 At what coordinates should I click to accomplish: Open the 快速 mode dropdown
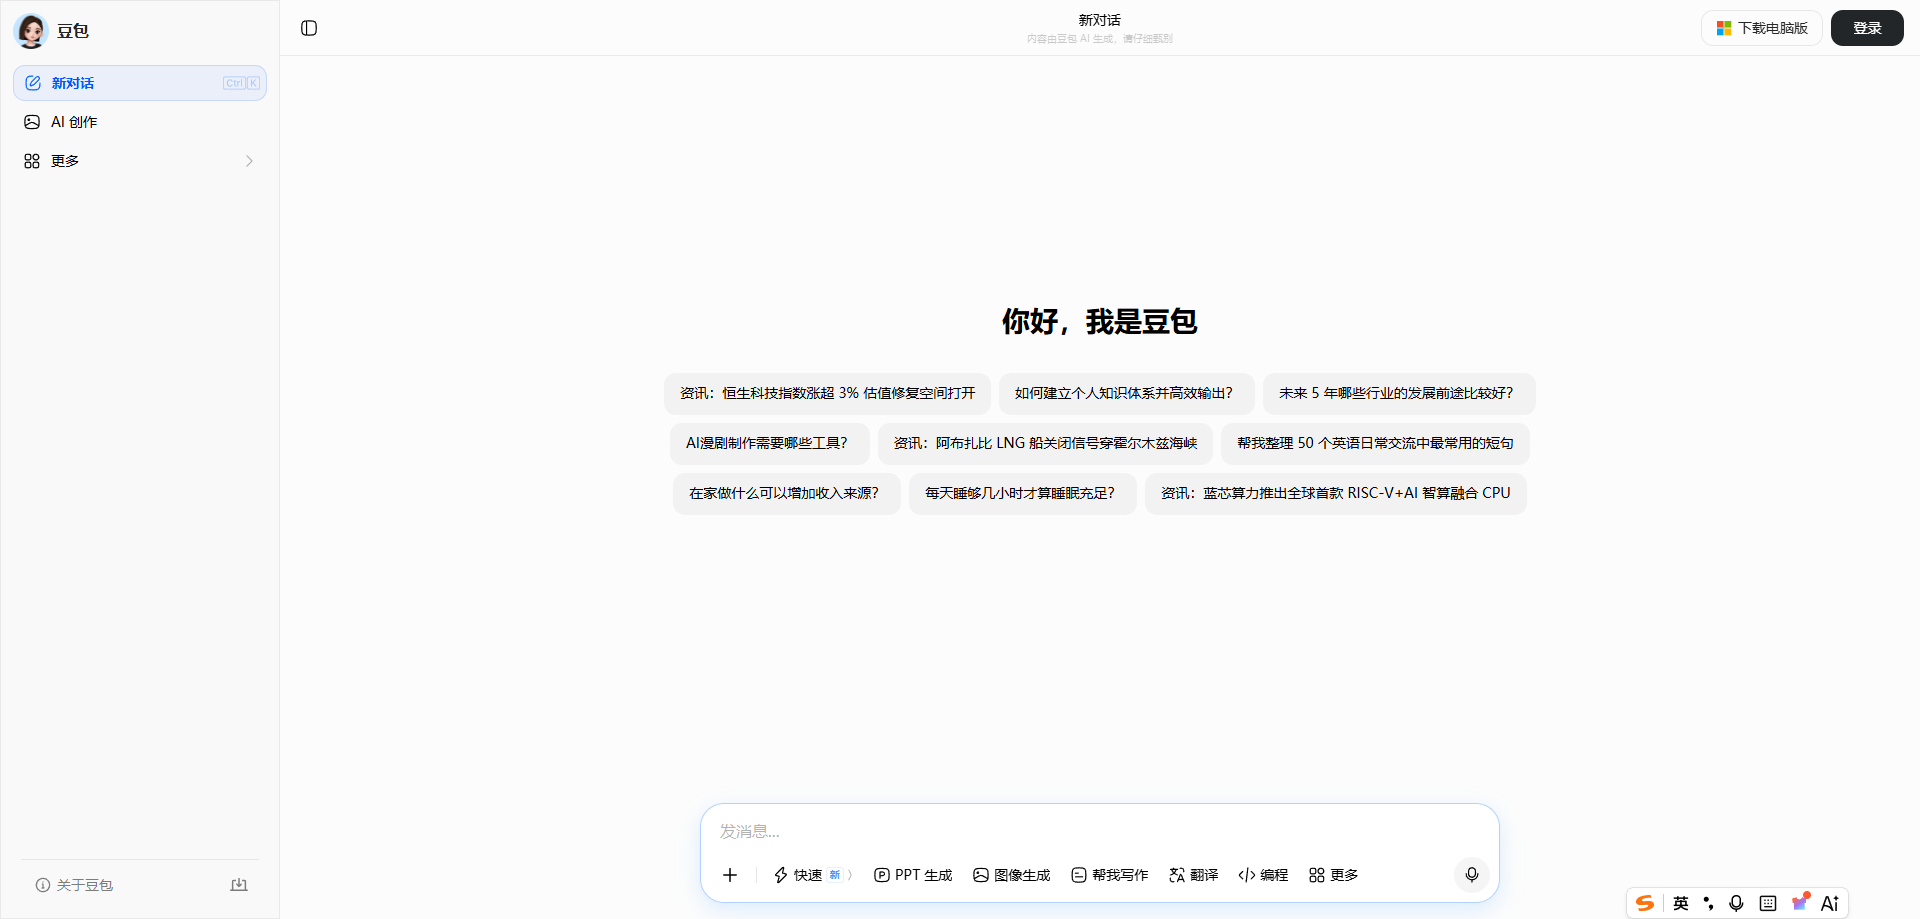click(812, 875)
